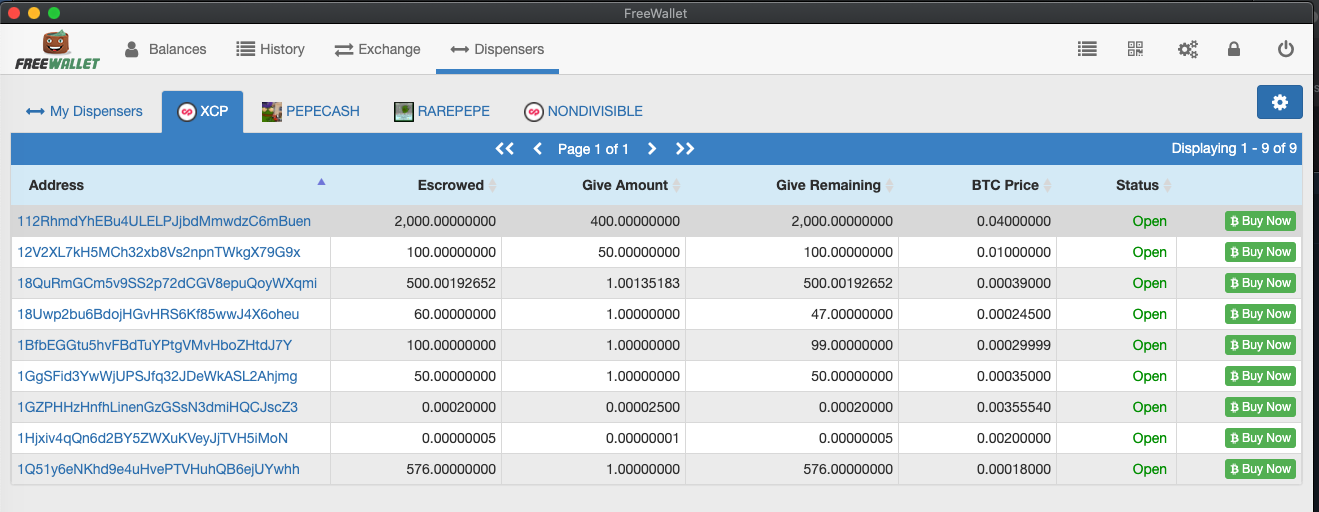Buy Now from dispenser 1BfbEGGtu5hvFBdTuYPtgVMvHboZHtdJ7Y
This screenshot has height=512, width=1319.
[1260, 345]
